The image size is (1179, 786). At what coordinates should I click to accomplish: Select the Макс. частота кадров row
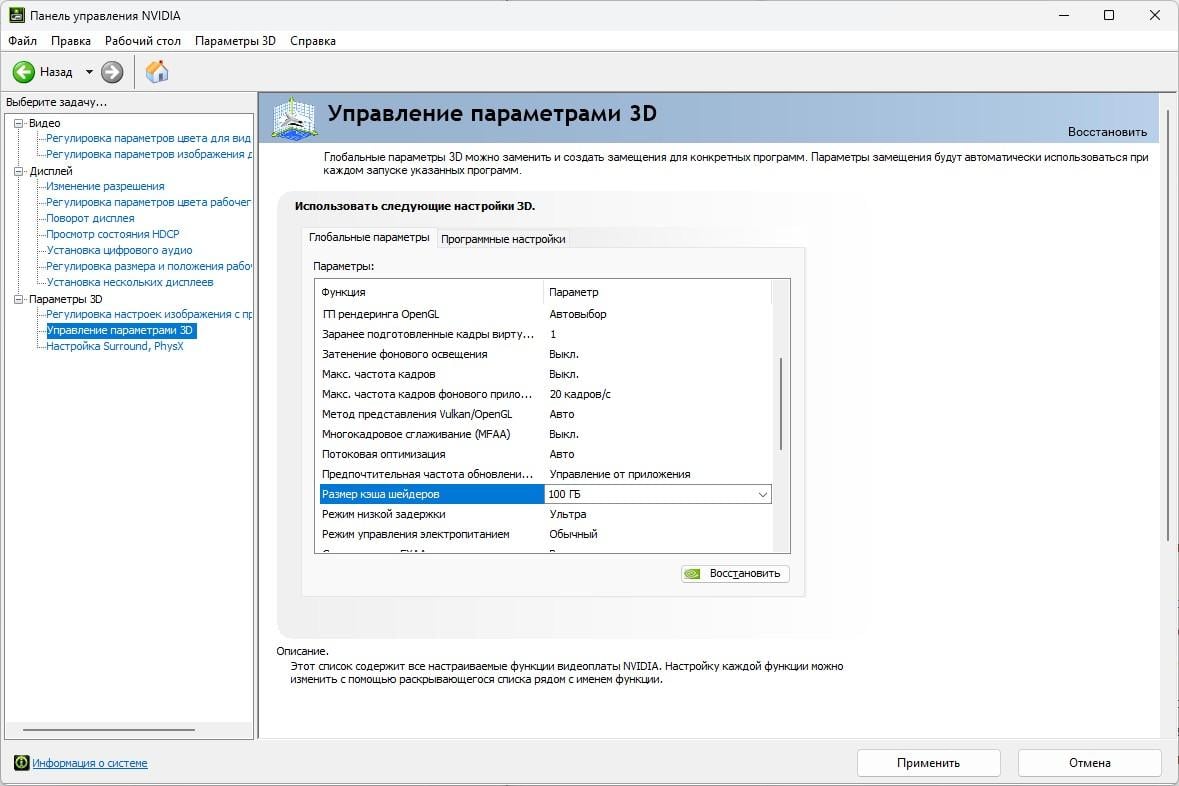coord(544,375)
